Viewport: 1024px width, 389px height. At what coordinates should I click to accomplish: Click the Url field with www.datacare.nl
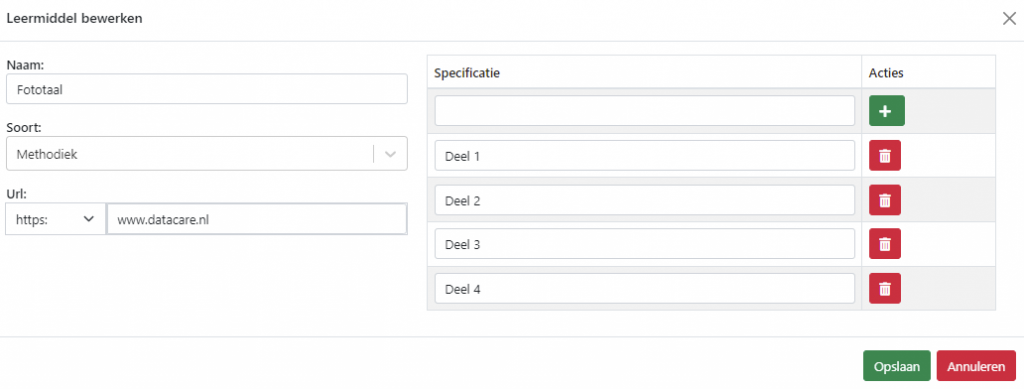tap(257, 219)
